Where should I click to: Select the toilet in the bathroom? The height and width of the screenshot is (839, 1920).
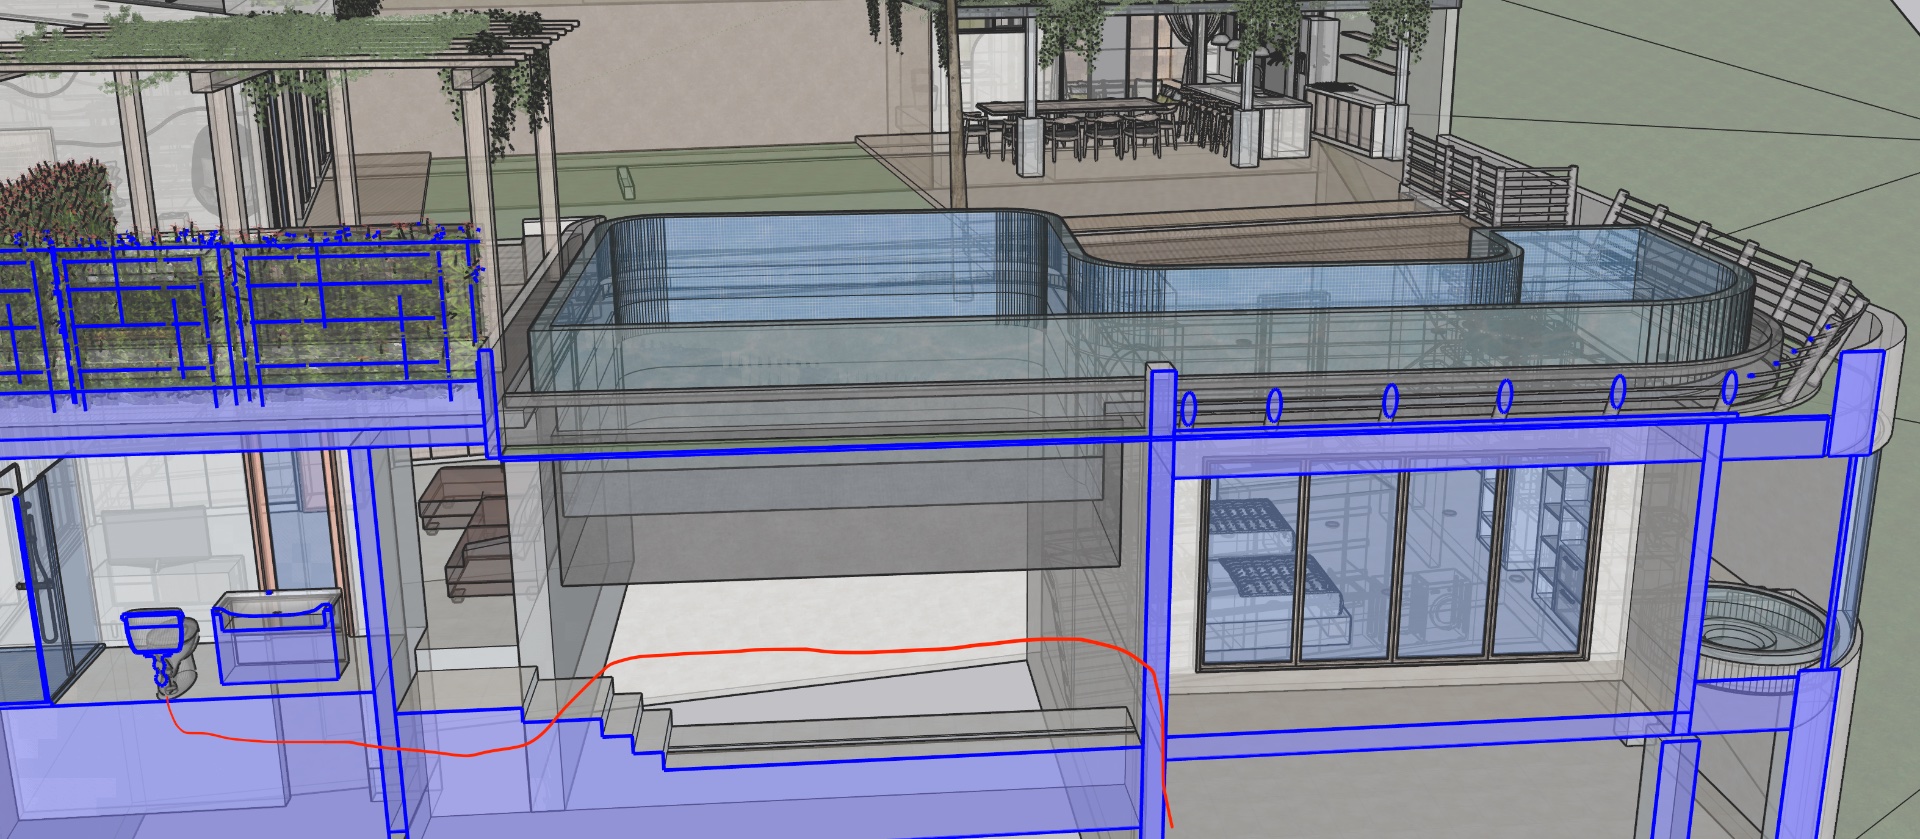(x=162, y=650)
